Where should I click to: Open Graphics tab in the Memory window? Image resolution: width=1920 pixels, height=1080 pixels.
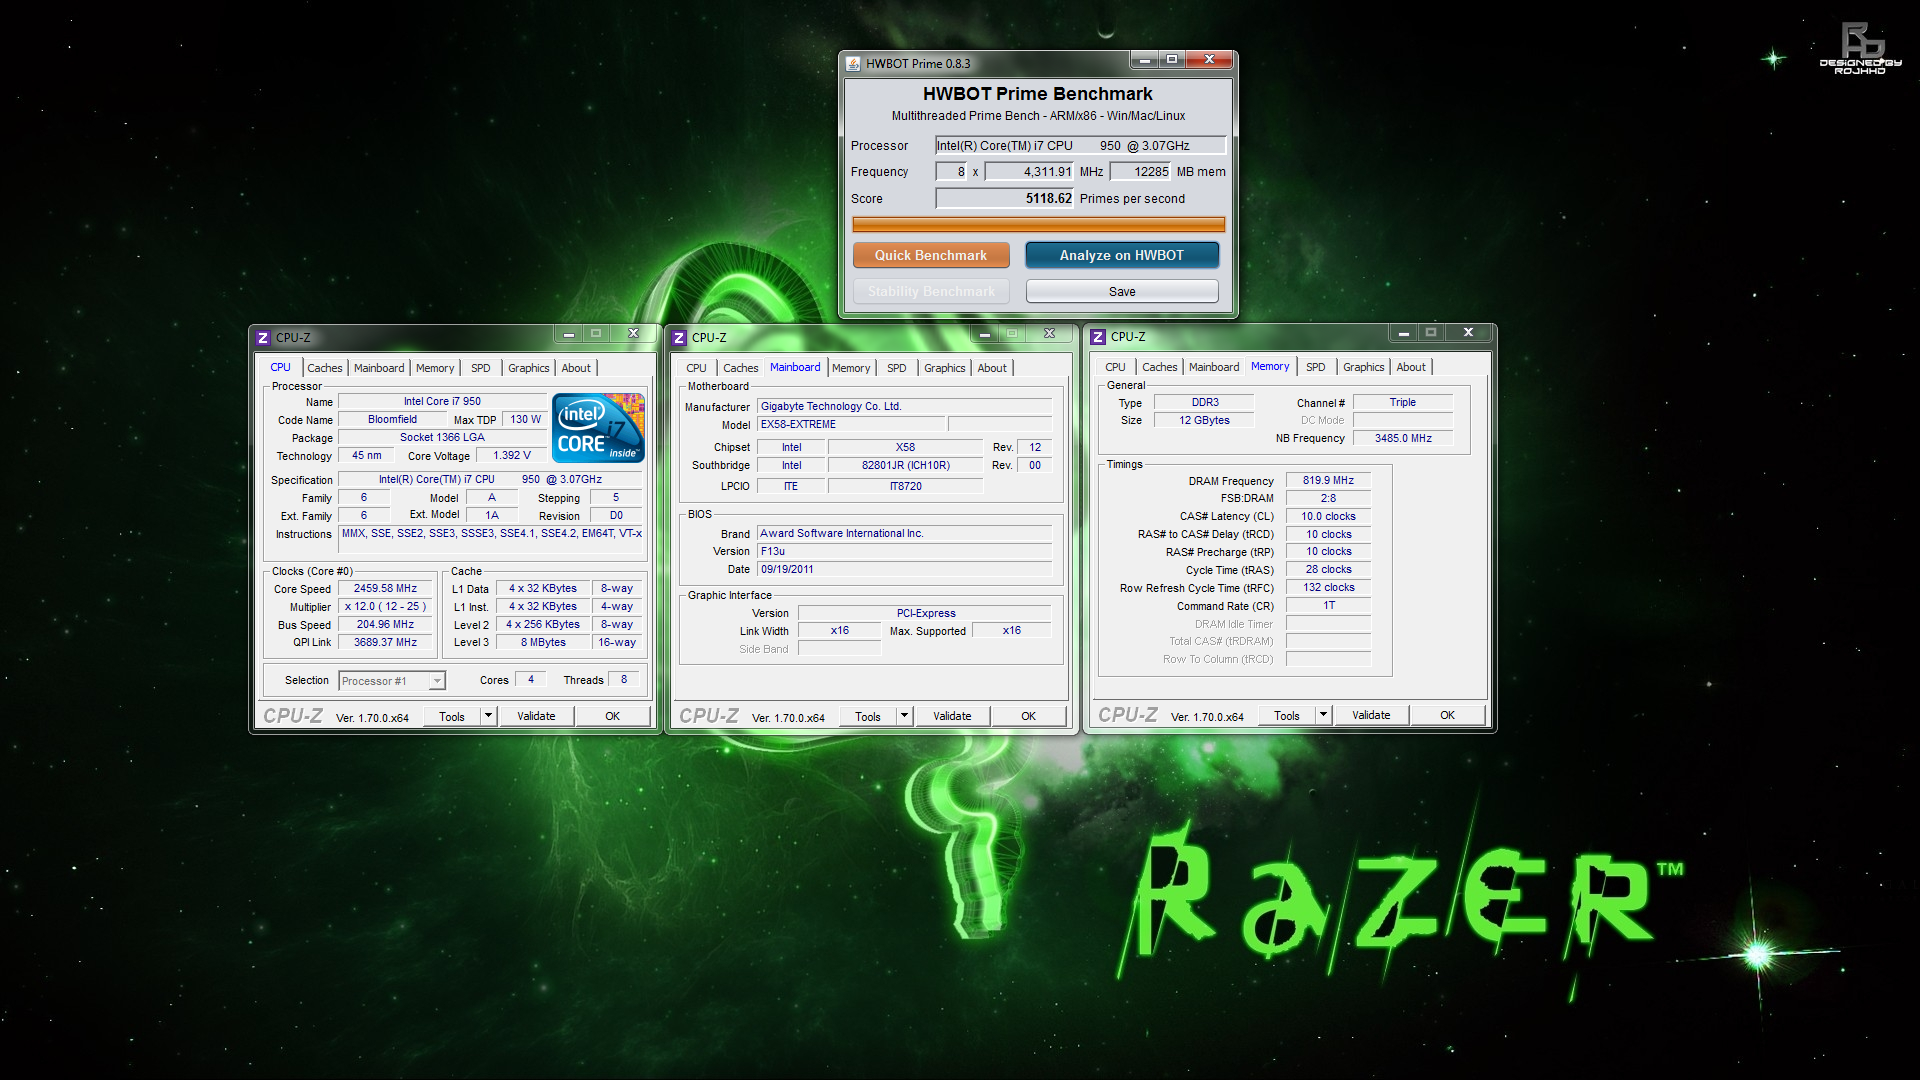(x=1364, y=367)
